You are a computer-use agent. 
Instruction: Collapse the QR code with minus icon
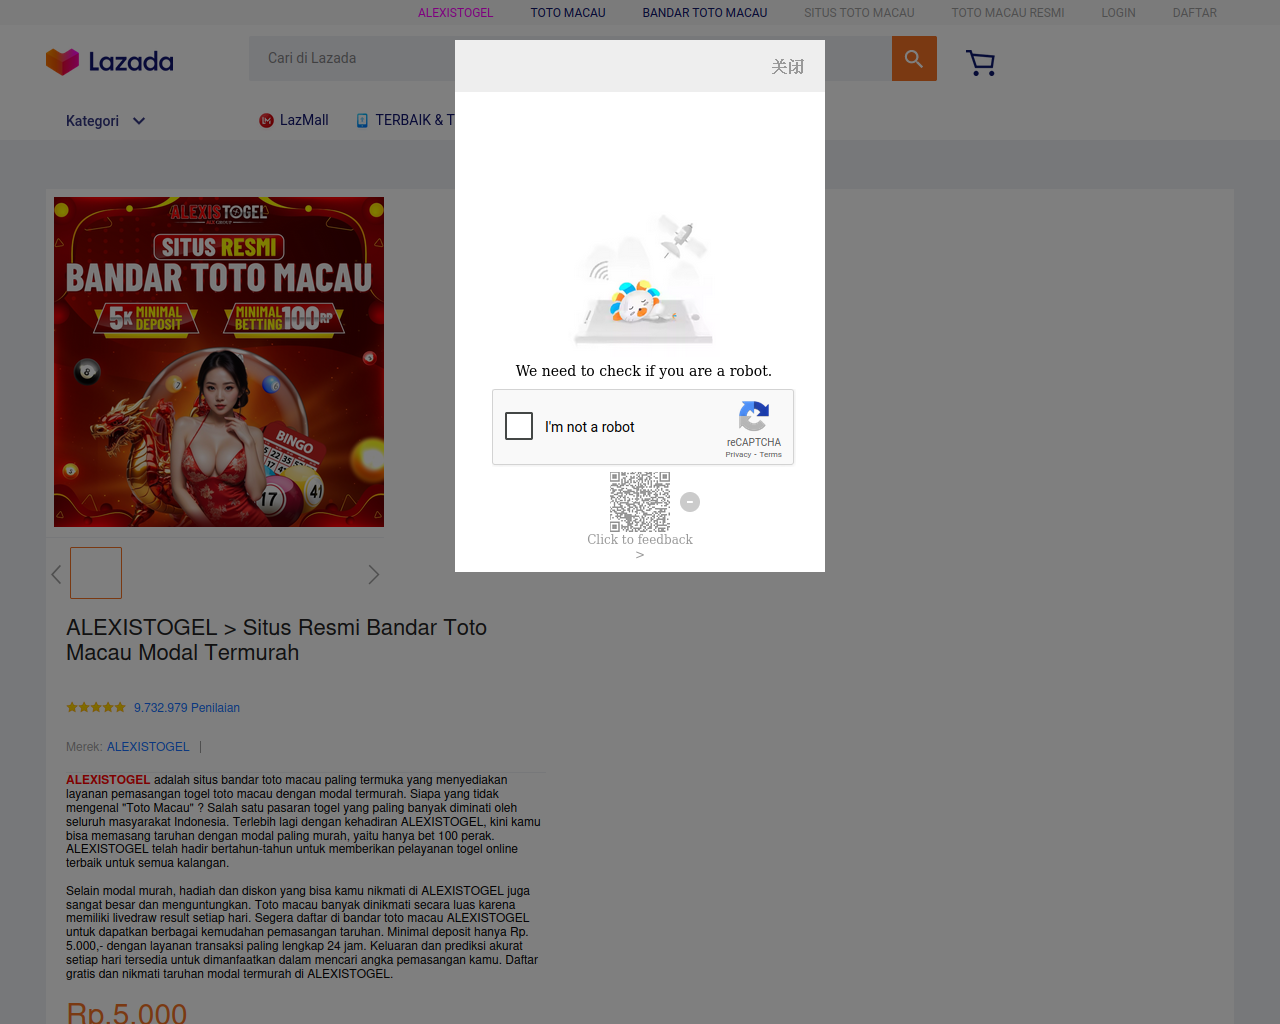[x=690, y=502]
